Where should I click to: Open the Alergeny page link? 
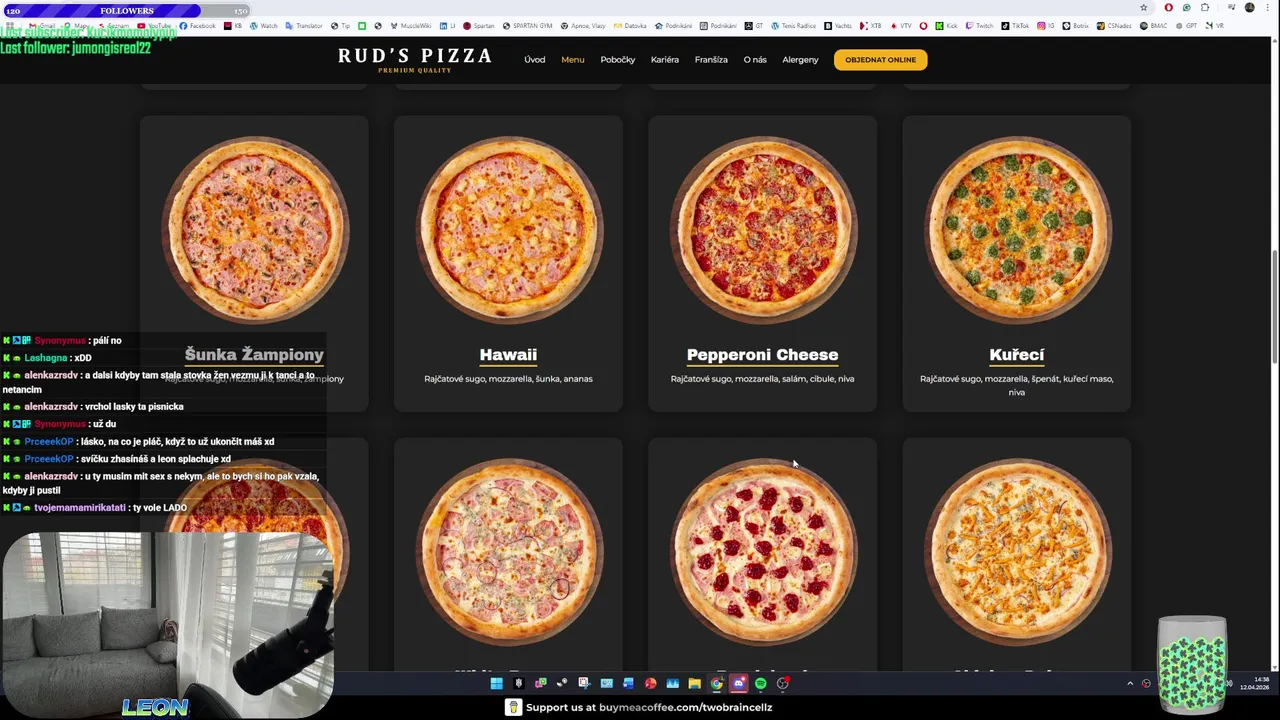[x=800, y=60]
